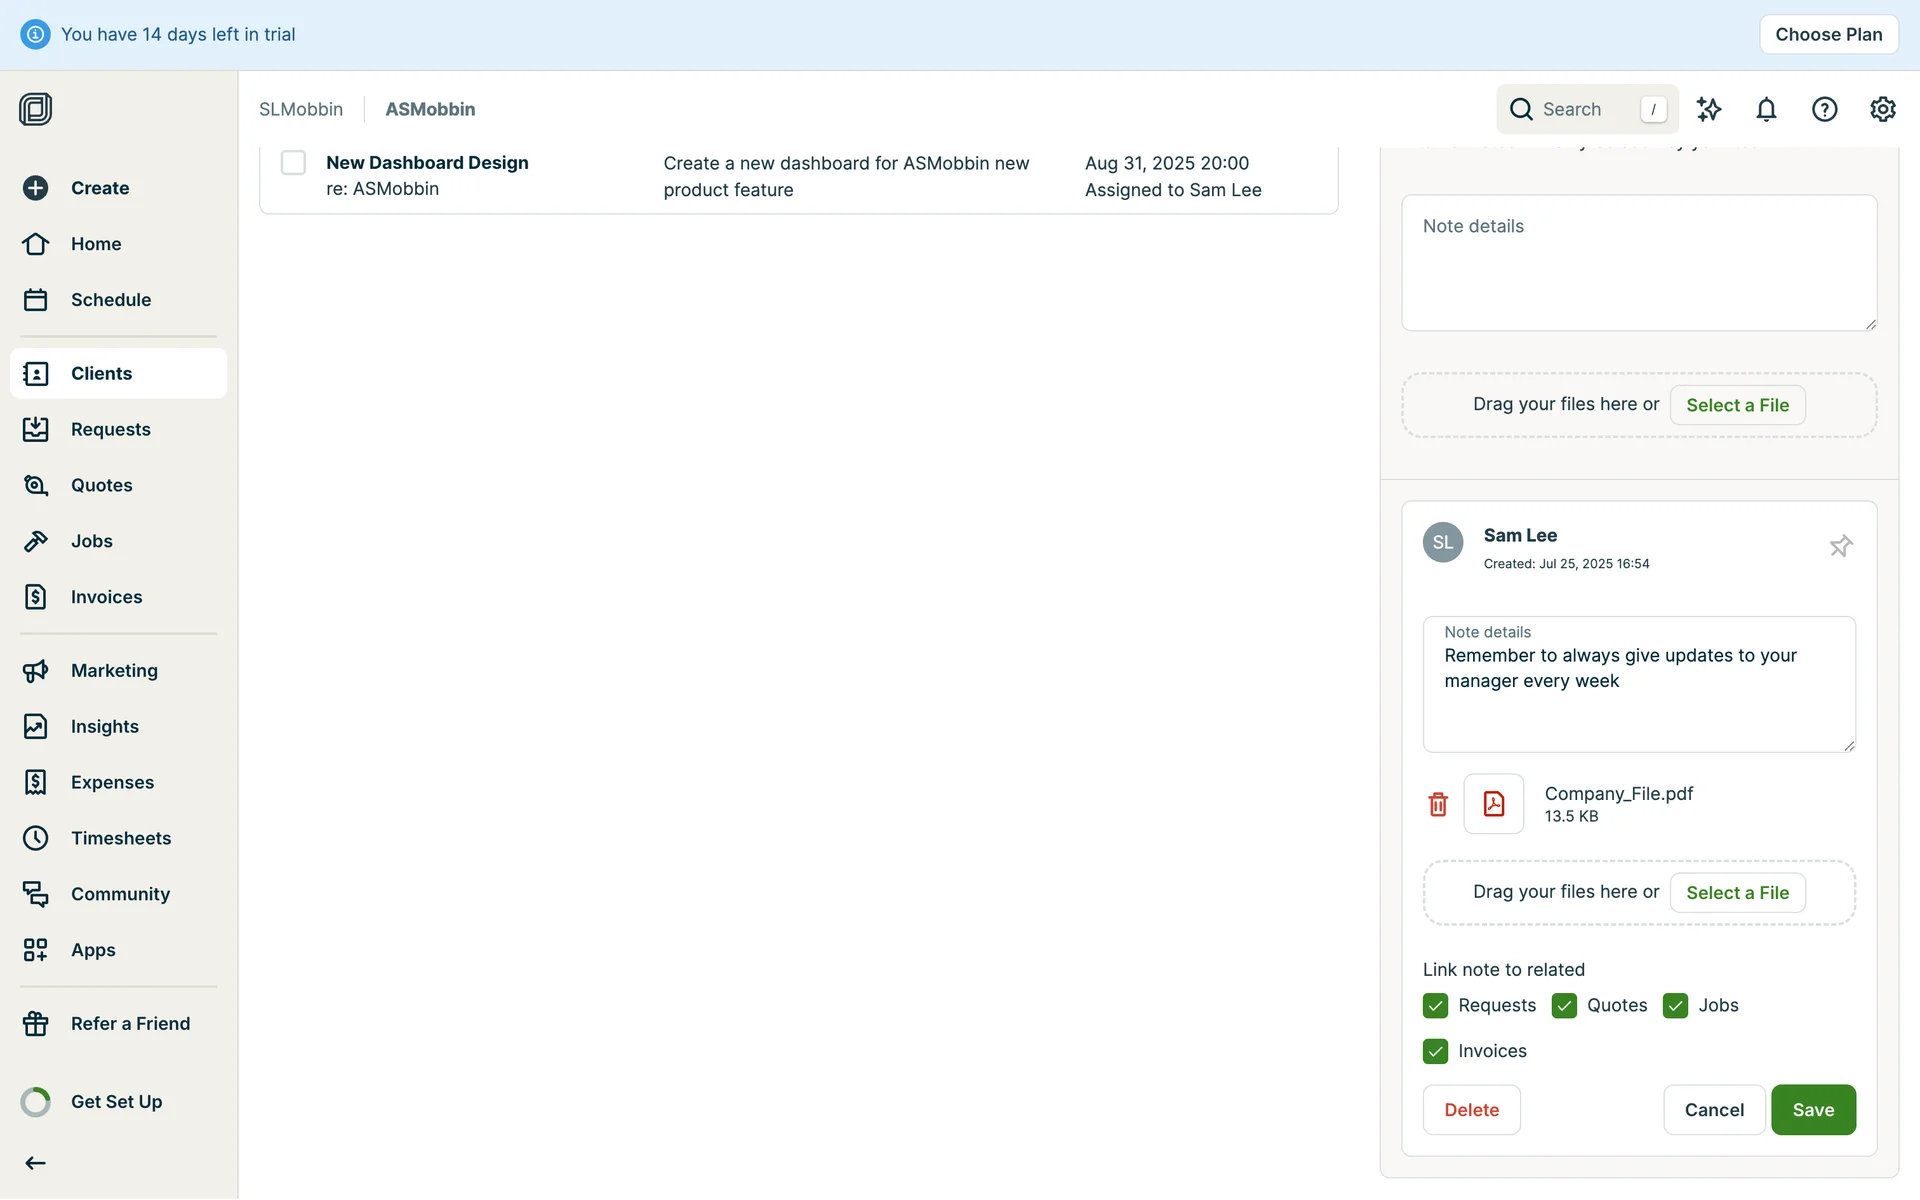Toggle the Invoices link checkbox

tap(1435, 1052)
